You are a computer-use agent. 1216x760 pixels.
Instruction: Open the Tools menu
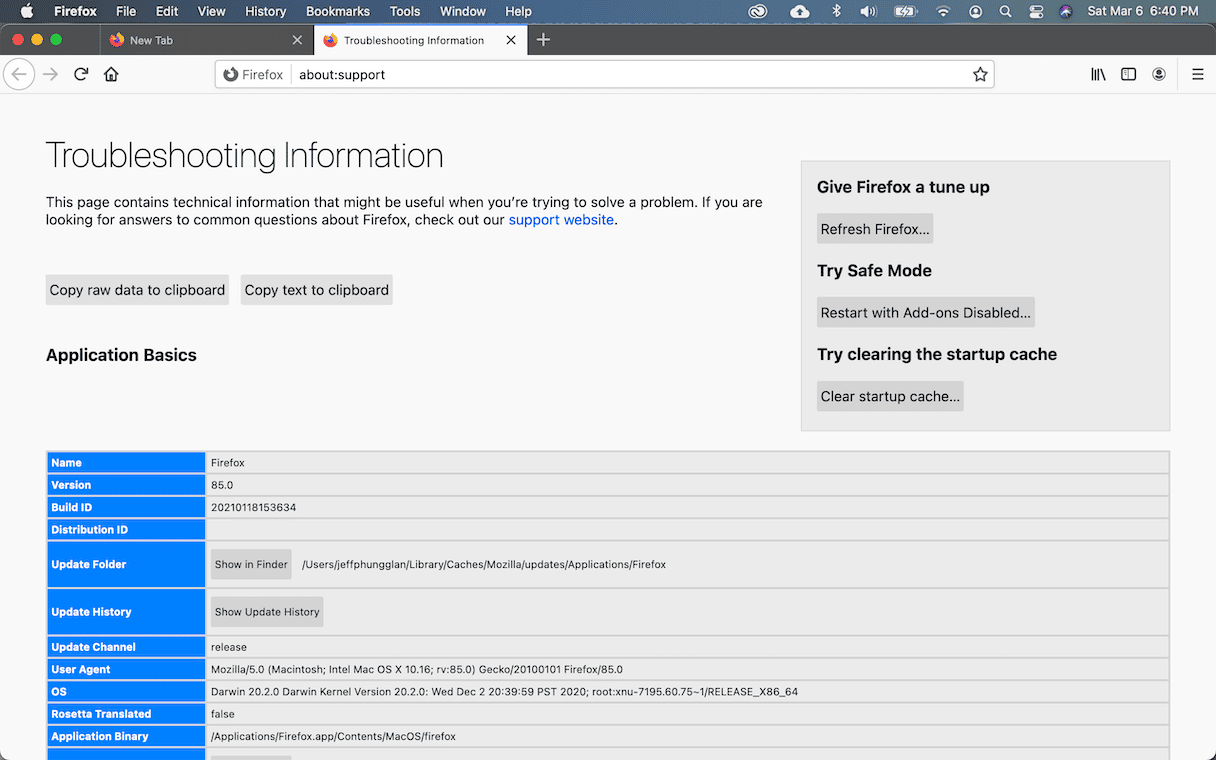[405, 11]
